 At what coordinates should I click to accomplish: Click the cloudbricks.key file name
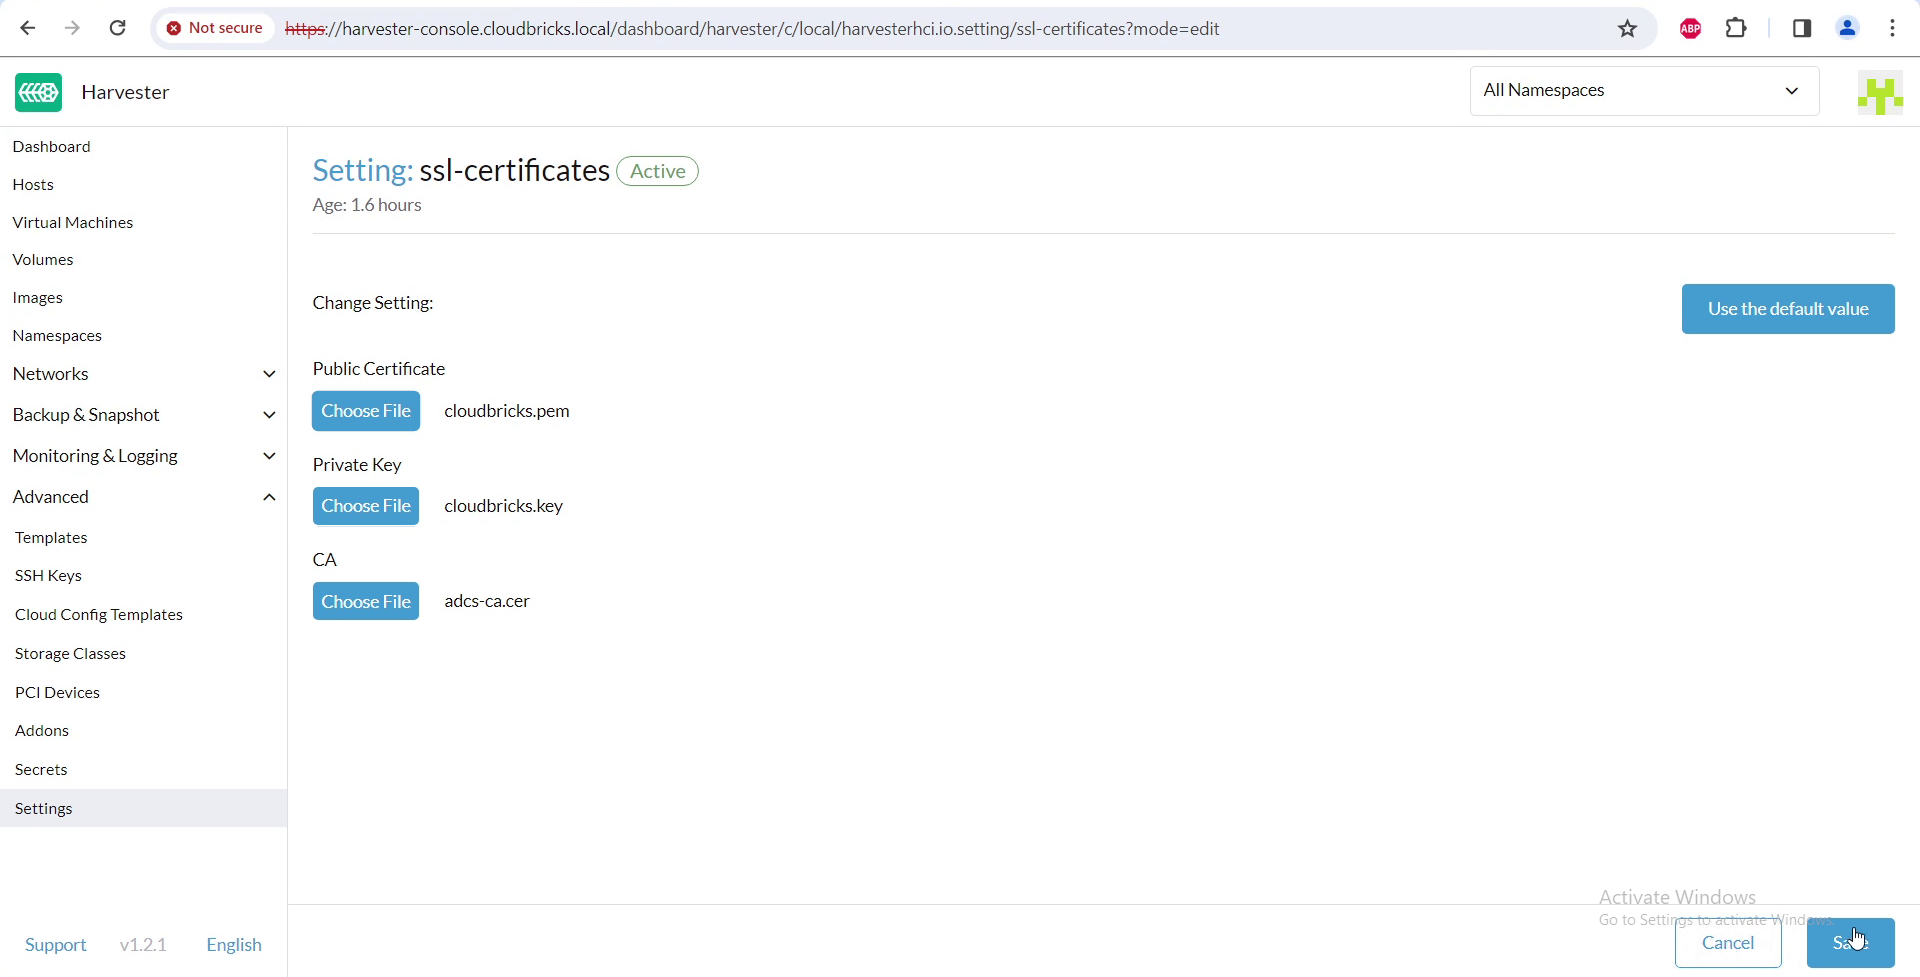(504, 506)
